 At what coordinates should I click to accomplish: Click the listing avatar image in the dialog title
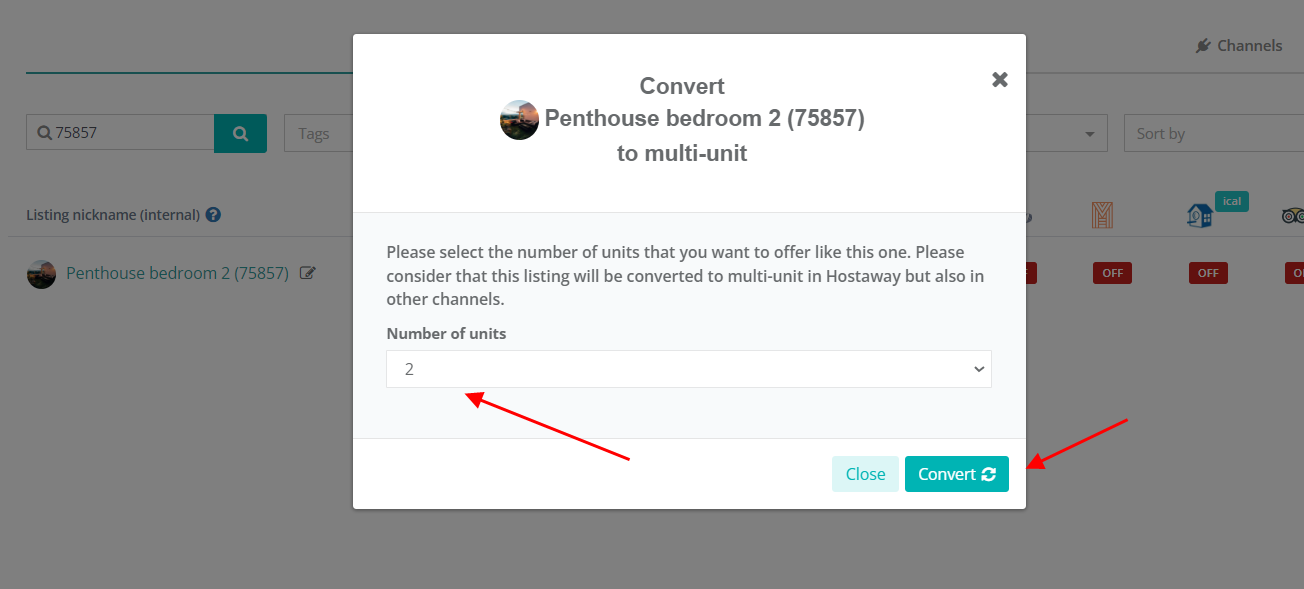coord(519,120)
